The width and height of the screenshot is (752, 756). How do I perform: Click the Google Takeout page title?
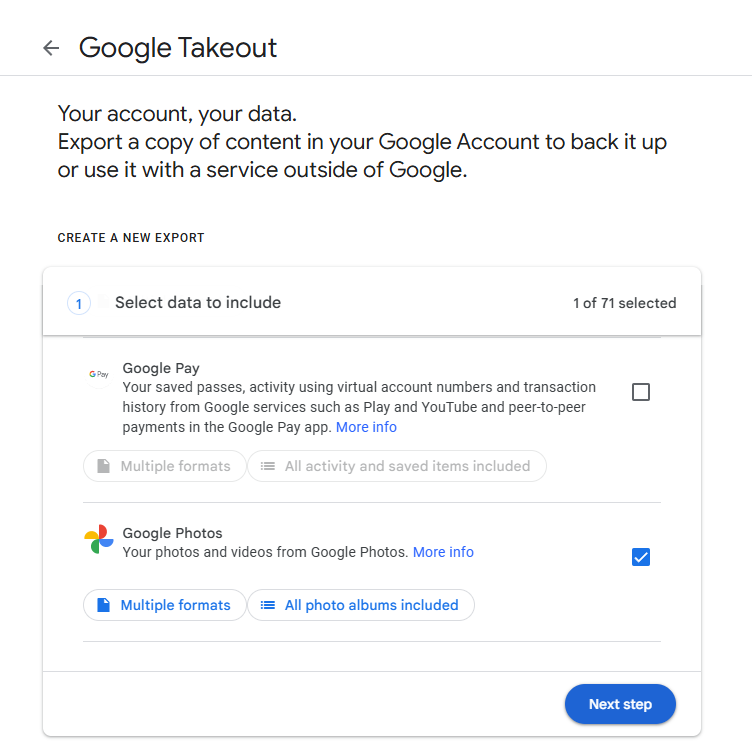tap(178, 48)
